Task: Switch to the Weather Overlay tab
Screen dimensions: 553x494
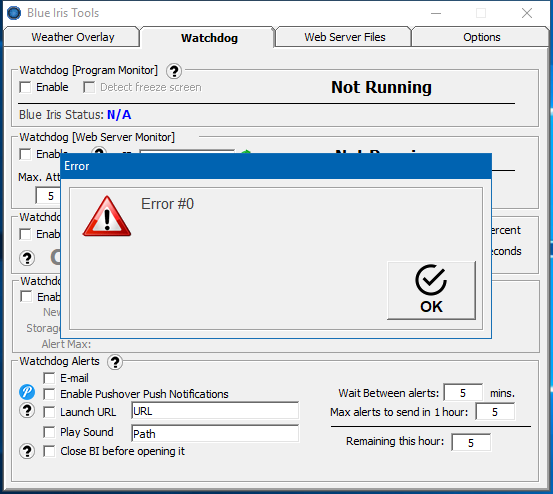Action: [72, 37]
